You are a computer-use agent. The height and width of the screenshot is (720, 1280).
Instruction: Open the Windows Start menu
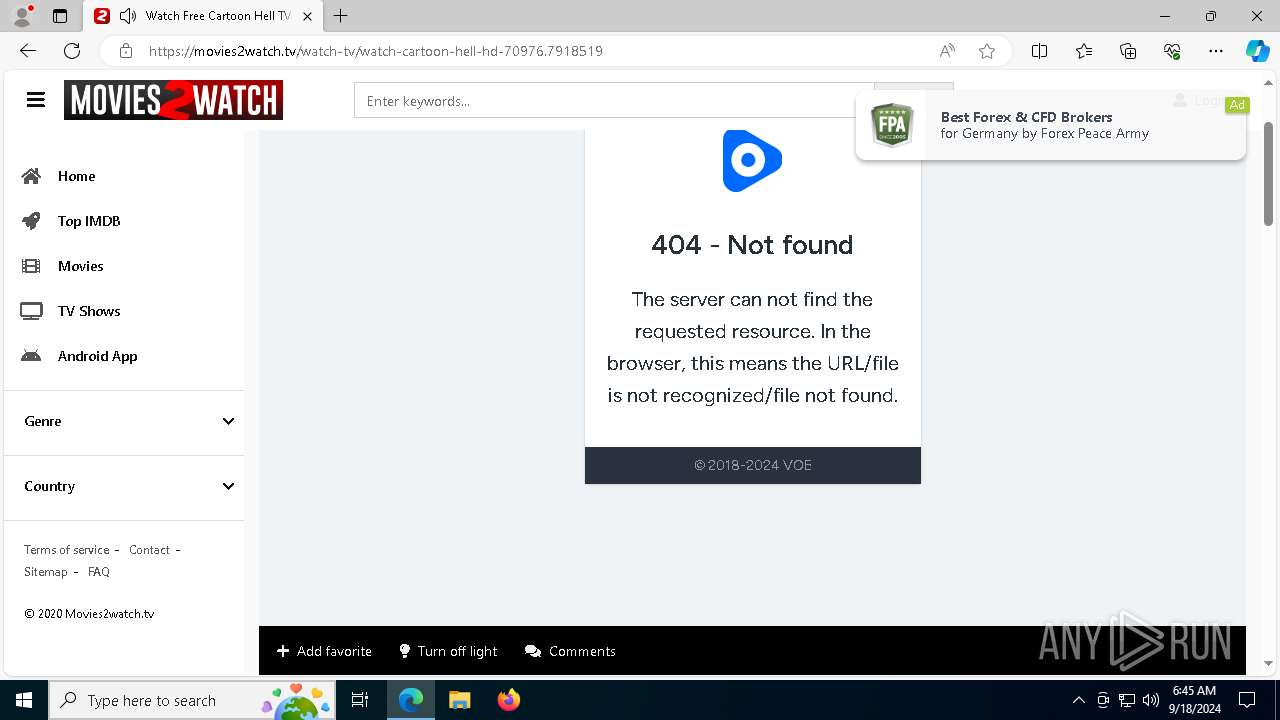point(24,700)
